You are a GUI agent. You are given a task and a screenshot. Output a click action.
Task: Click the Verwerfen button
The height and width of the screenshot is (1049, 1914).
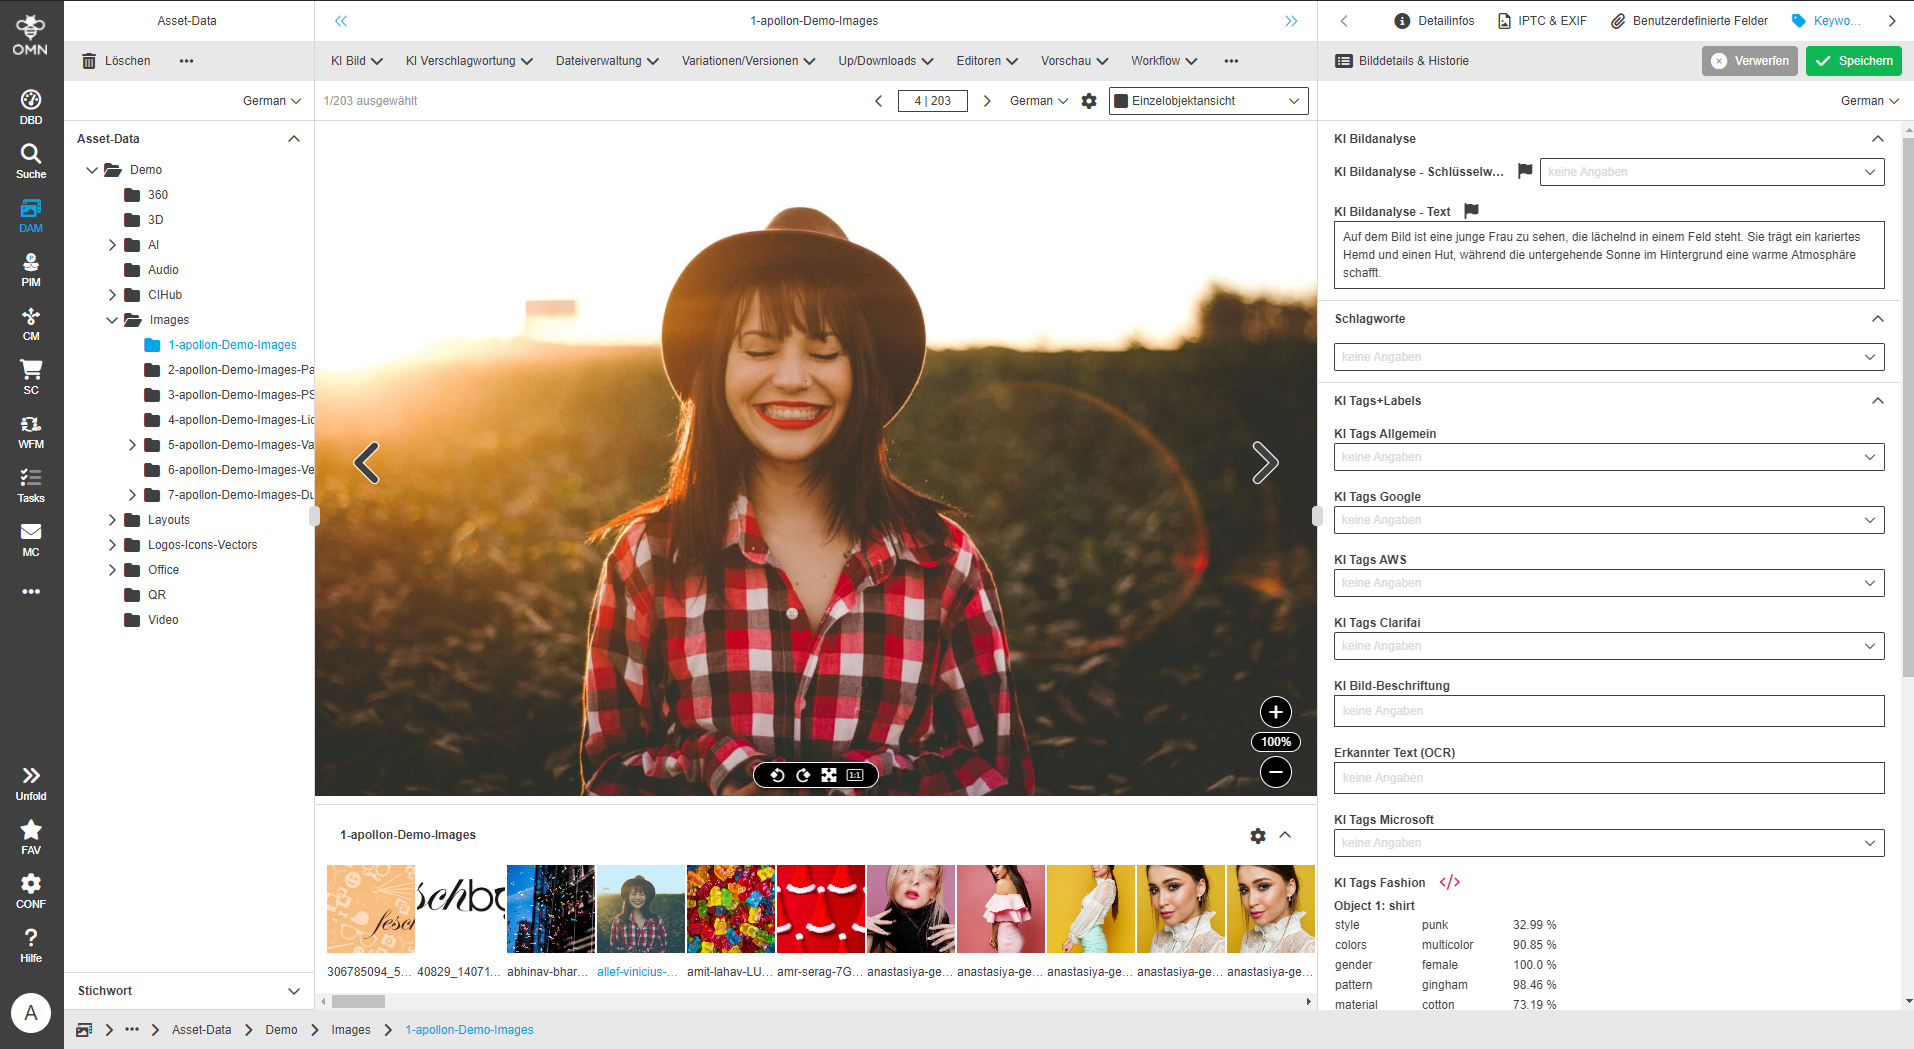point(1749,61)
